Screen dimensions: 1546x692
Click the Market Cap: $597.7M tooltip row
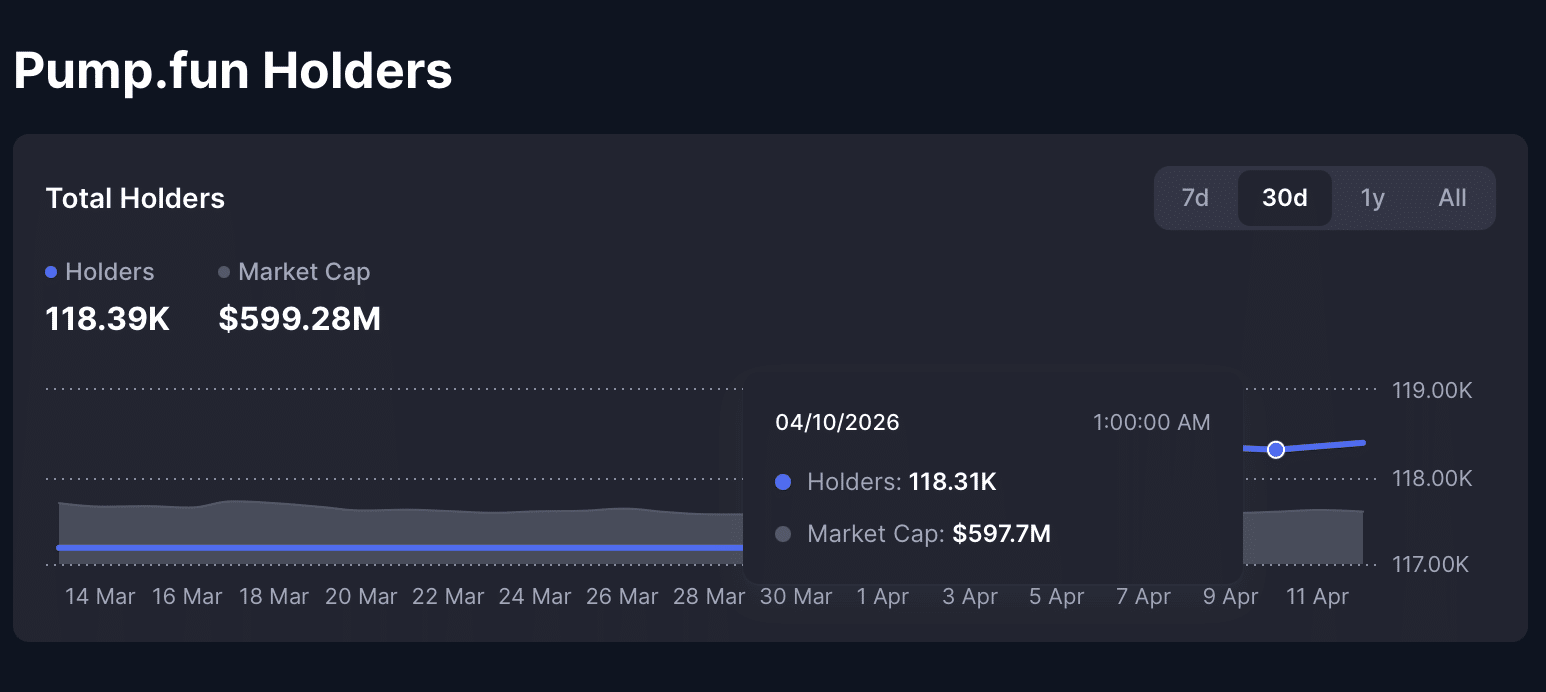pos(928,534)
